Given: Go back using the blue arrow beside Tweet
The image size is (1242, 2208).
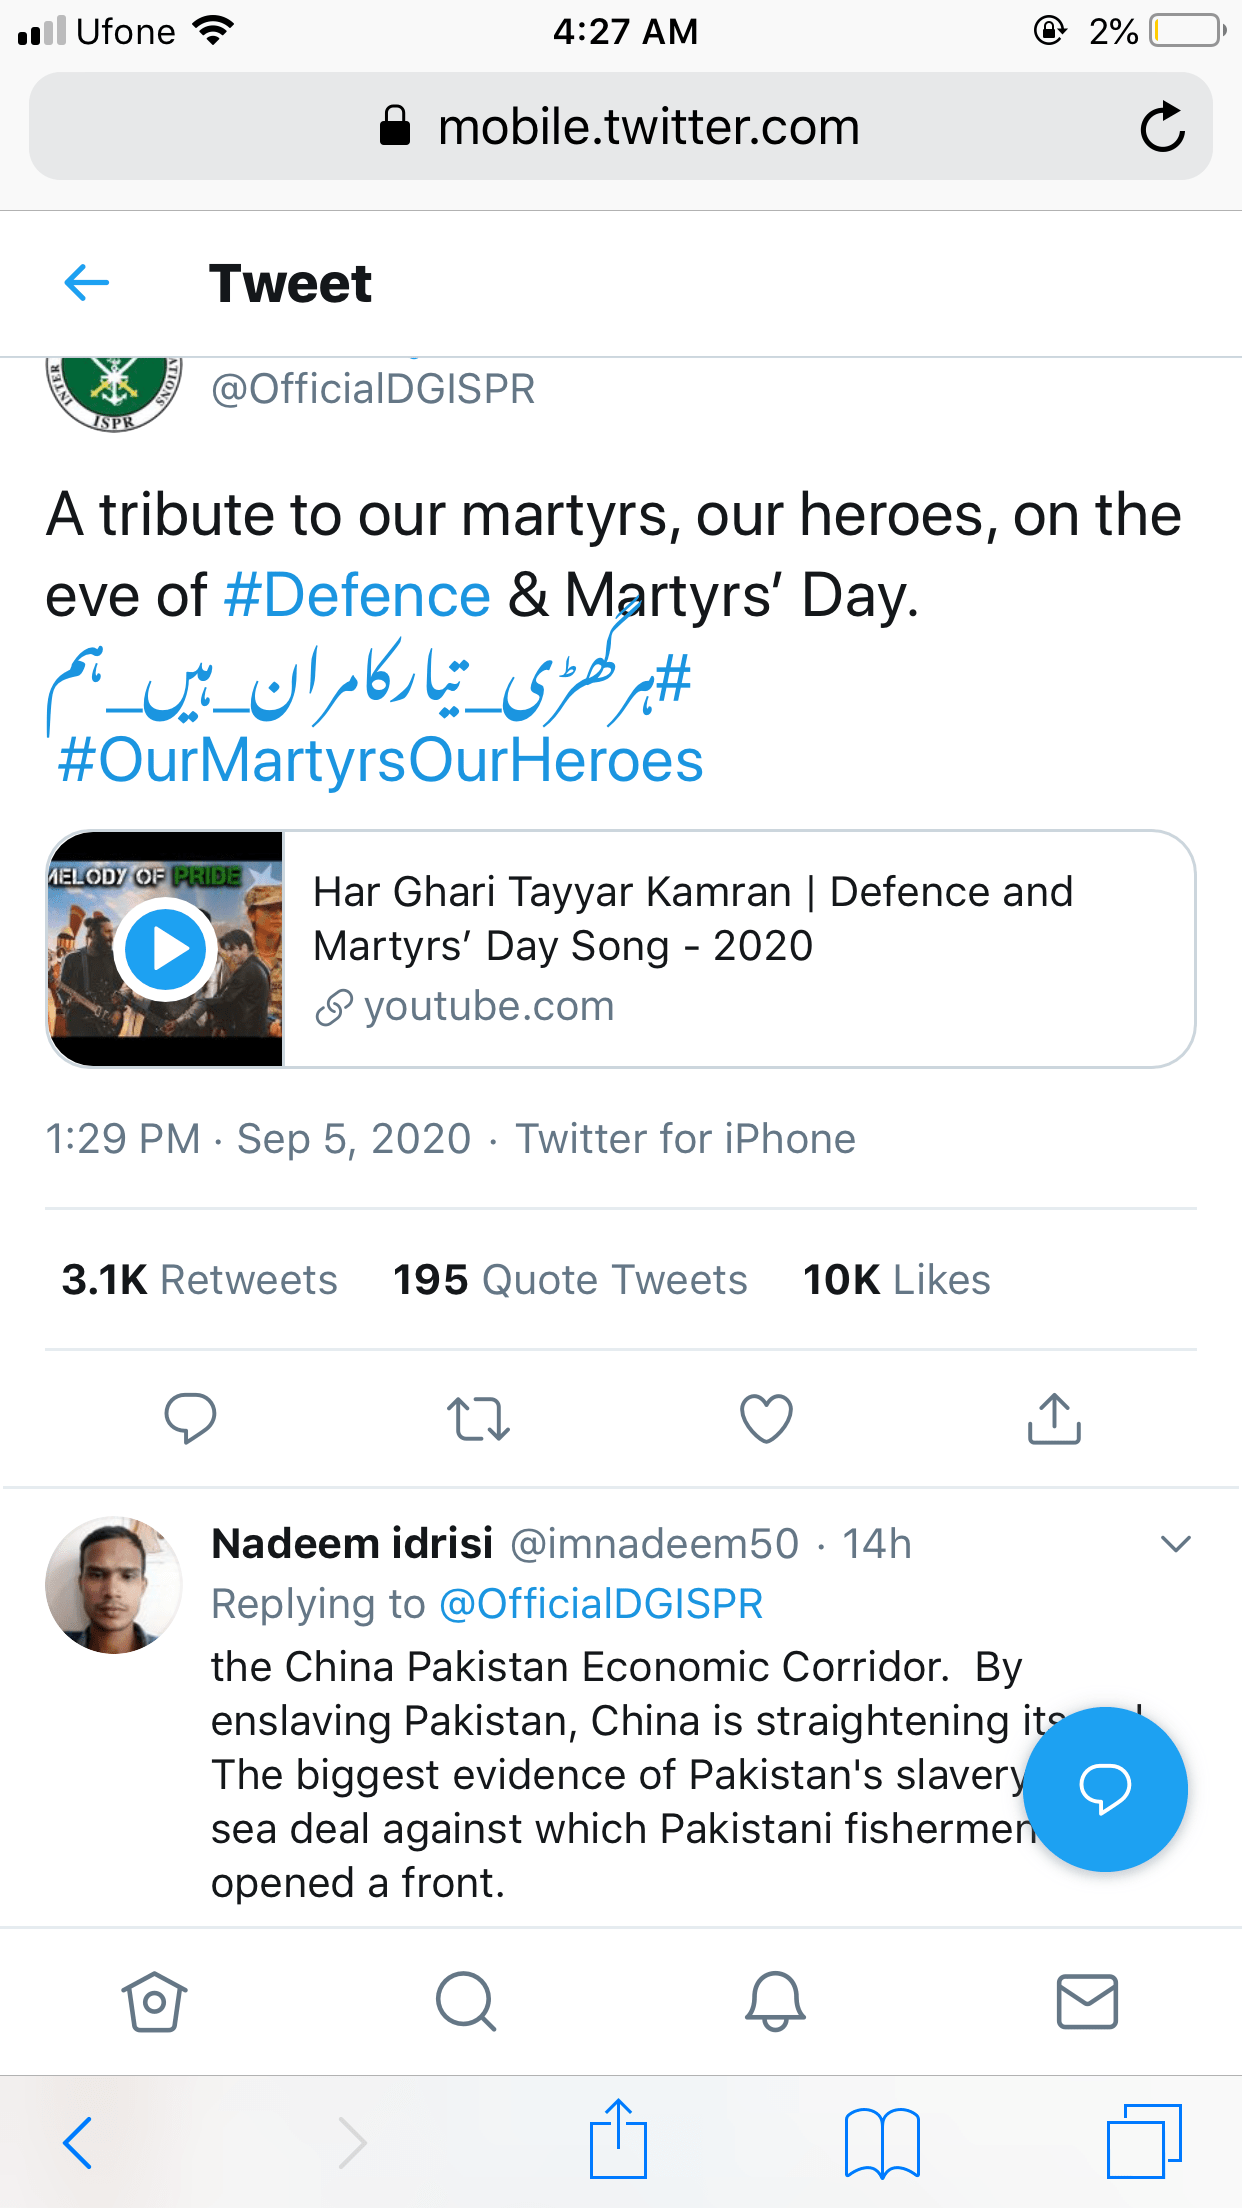Looking at the screenshot, I should pyautogui.click(x=87, y=283).
